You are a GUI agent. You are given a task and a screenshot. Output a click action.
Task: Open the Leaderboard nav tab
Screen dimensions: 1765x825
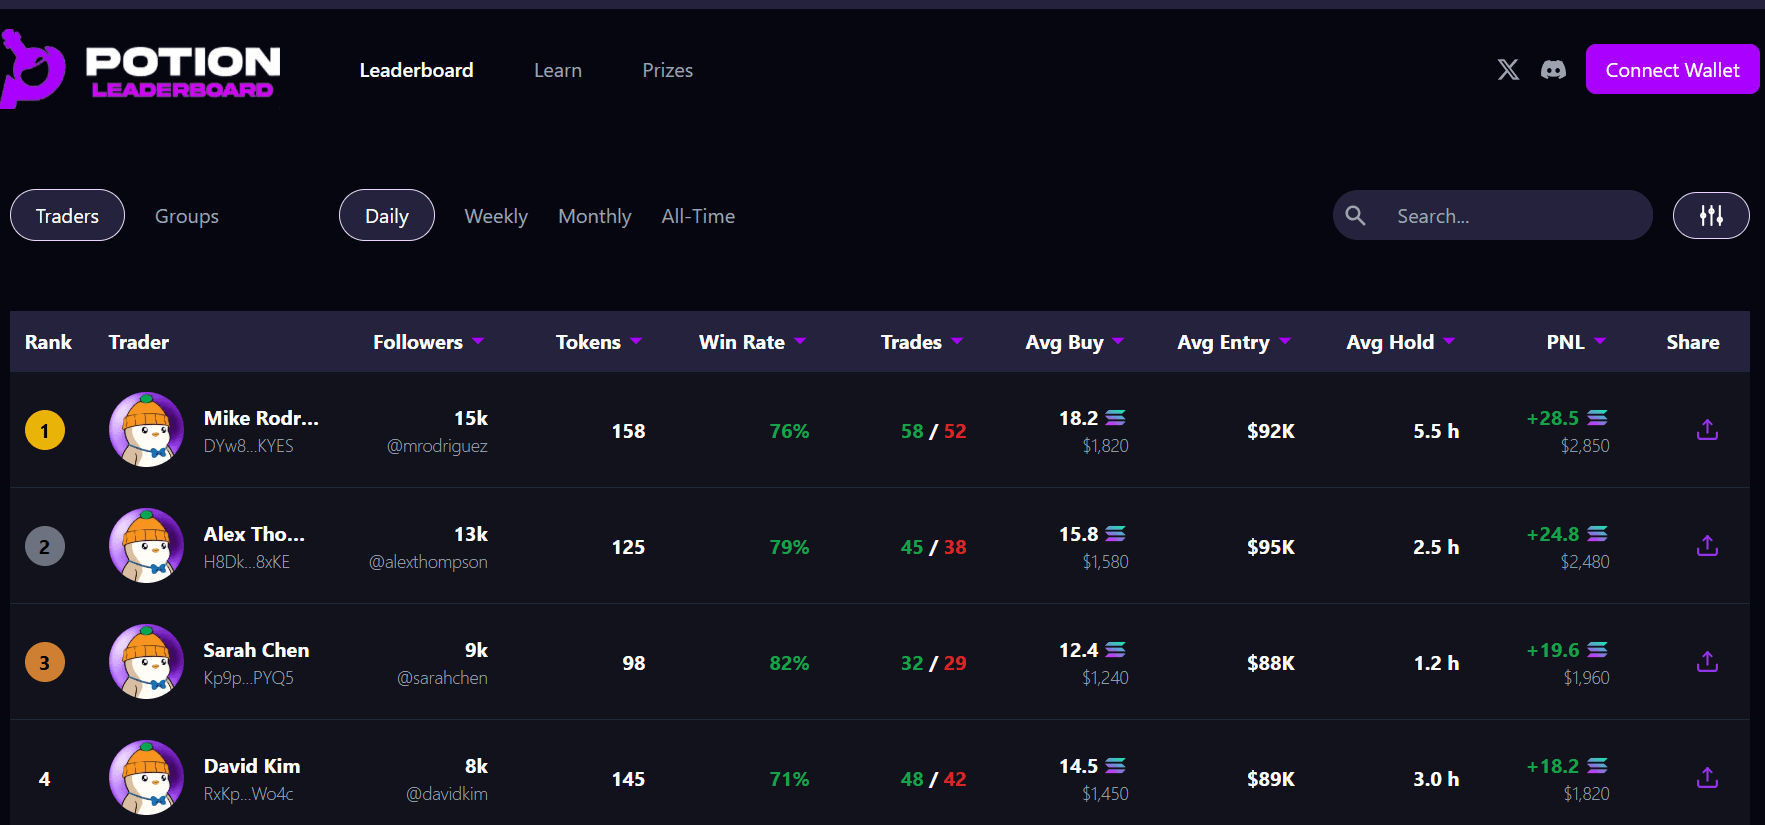coord(416,70)
